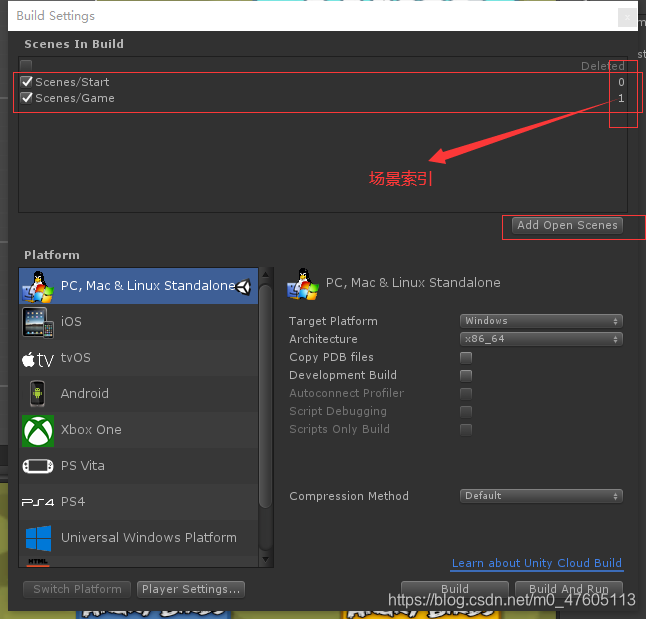Image resolution: width=646 pixels, height=619 pixels.
Task: Click scene index 1 value
Action: (621, 98)
